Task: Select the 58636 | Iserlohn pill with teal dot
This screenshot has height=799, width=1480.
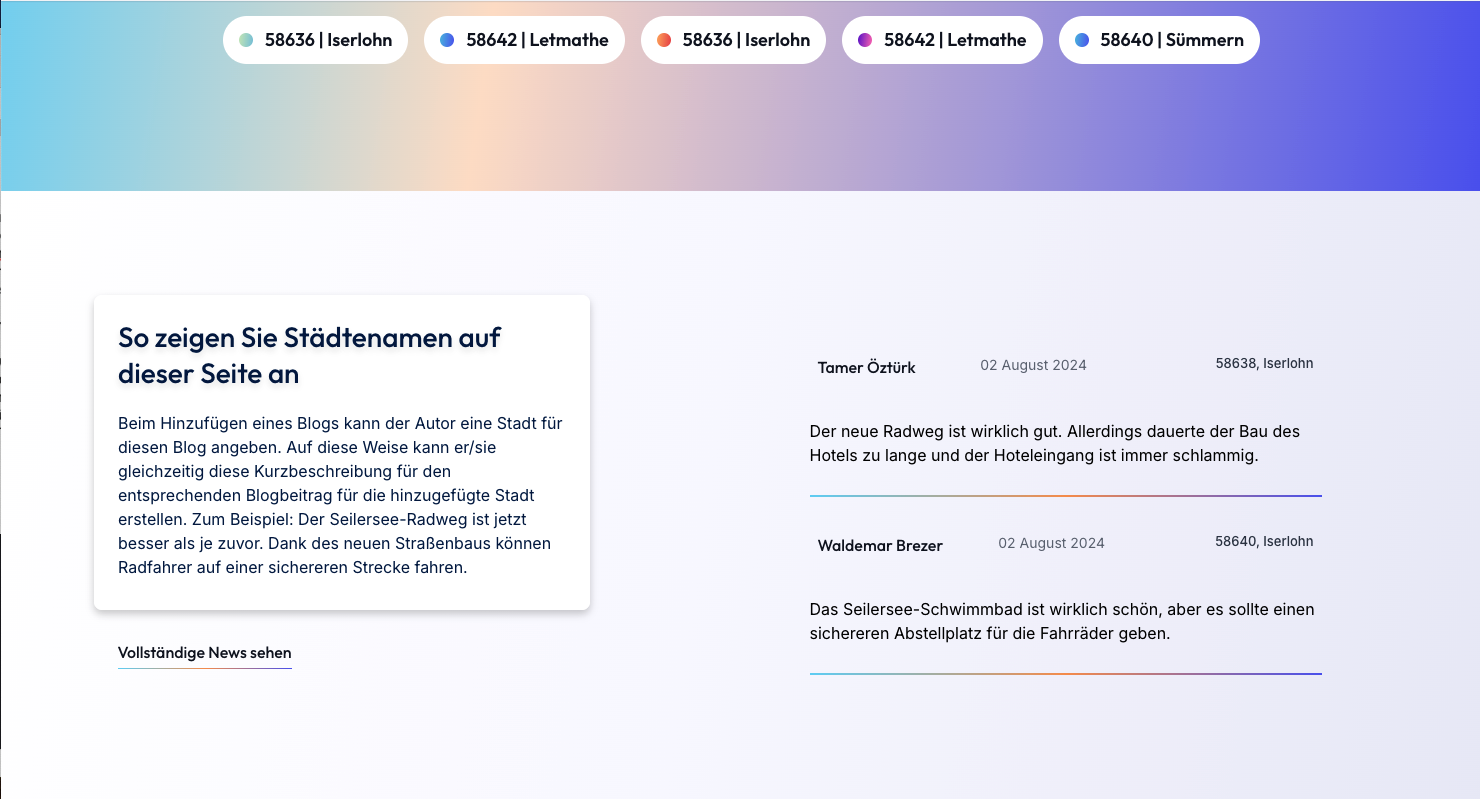Action: 315,40
